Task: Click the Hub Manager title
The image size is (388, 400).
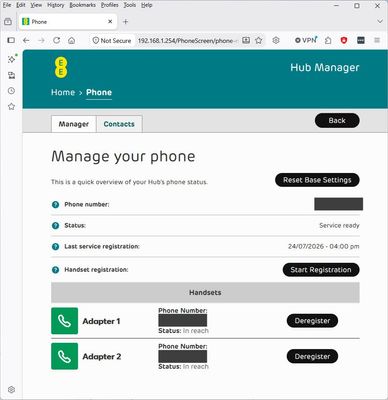Action: pos(325,67)
